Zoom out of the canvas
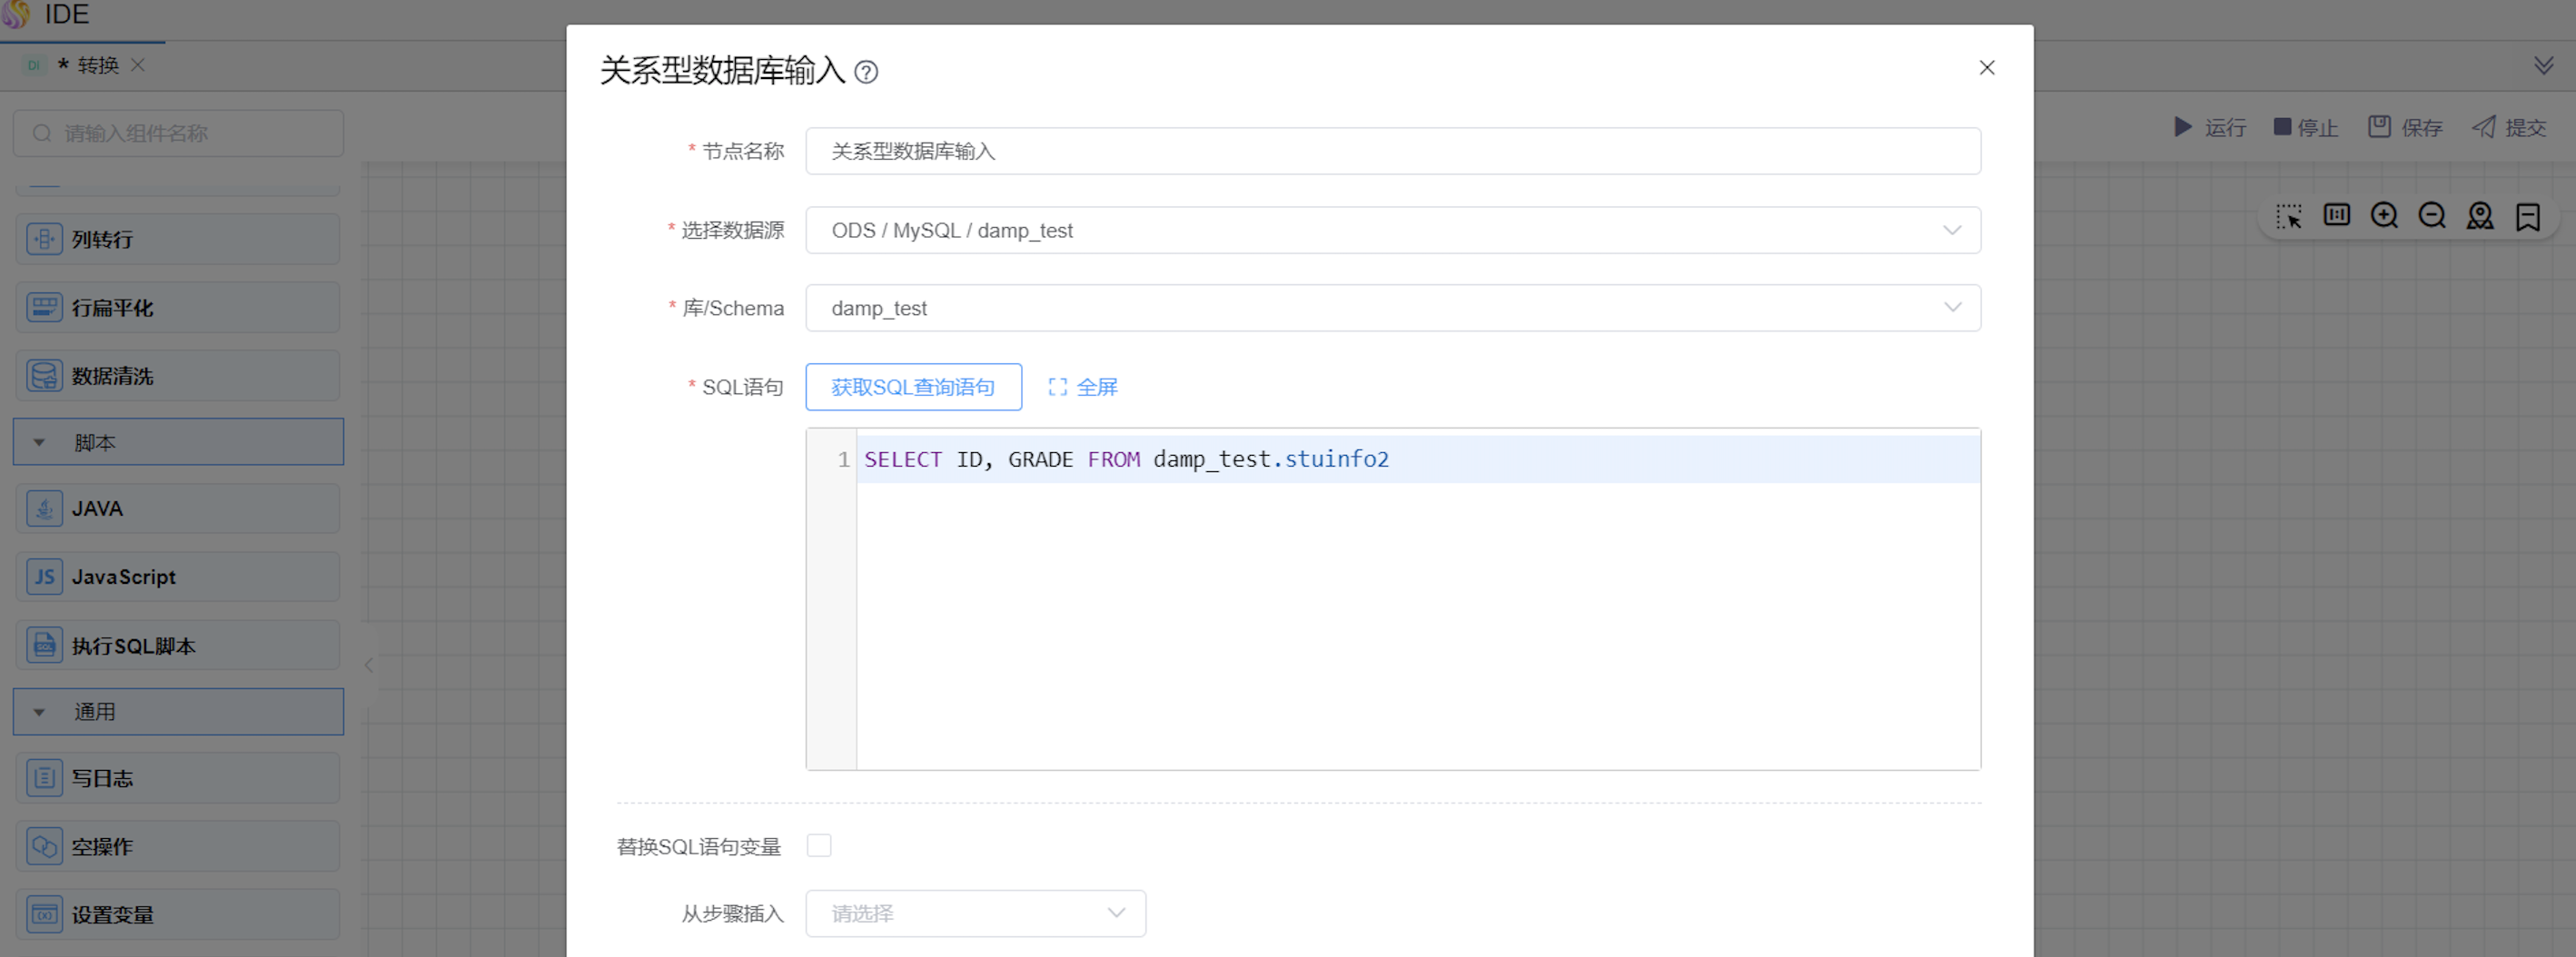This screenshot has width=2576, height=957. click(x=2432, y=216)
